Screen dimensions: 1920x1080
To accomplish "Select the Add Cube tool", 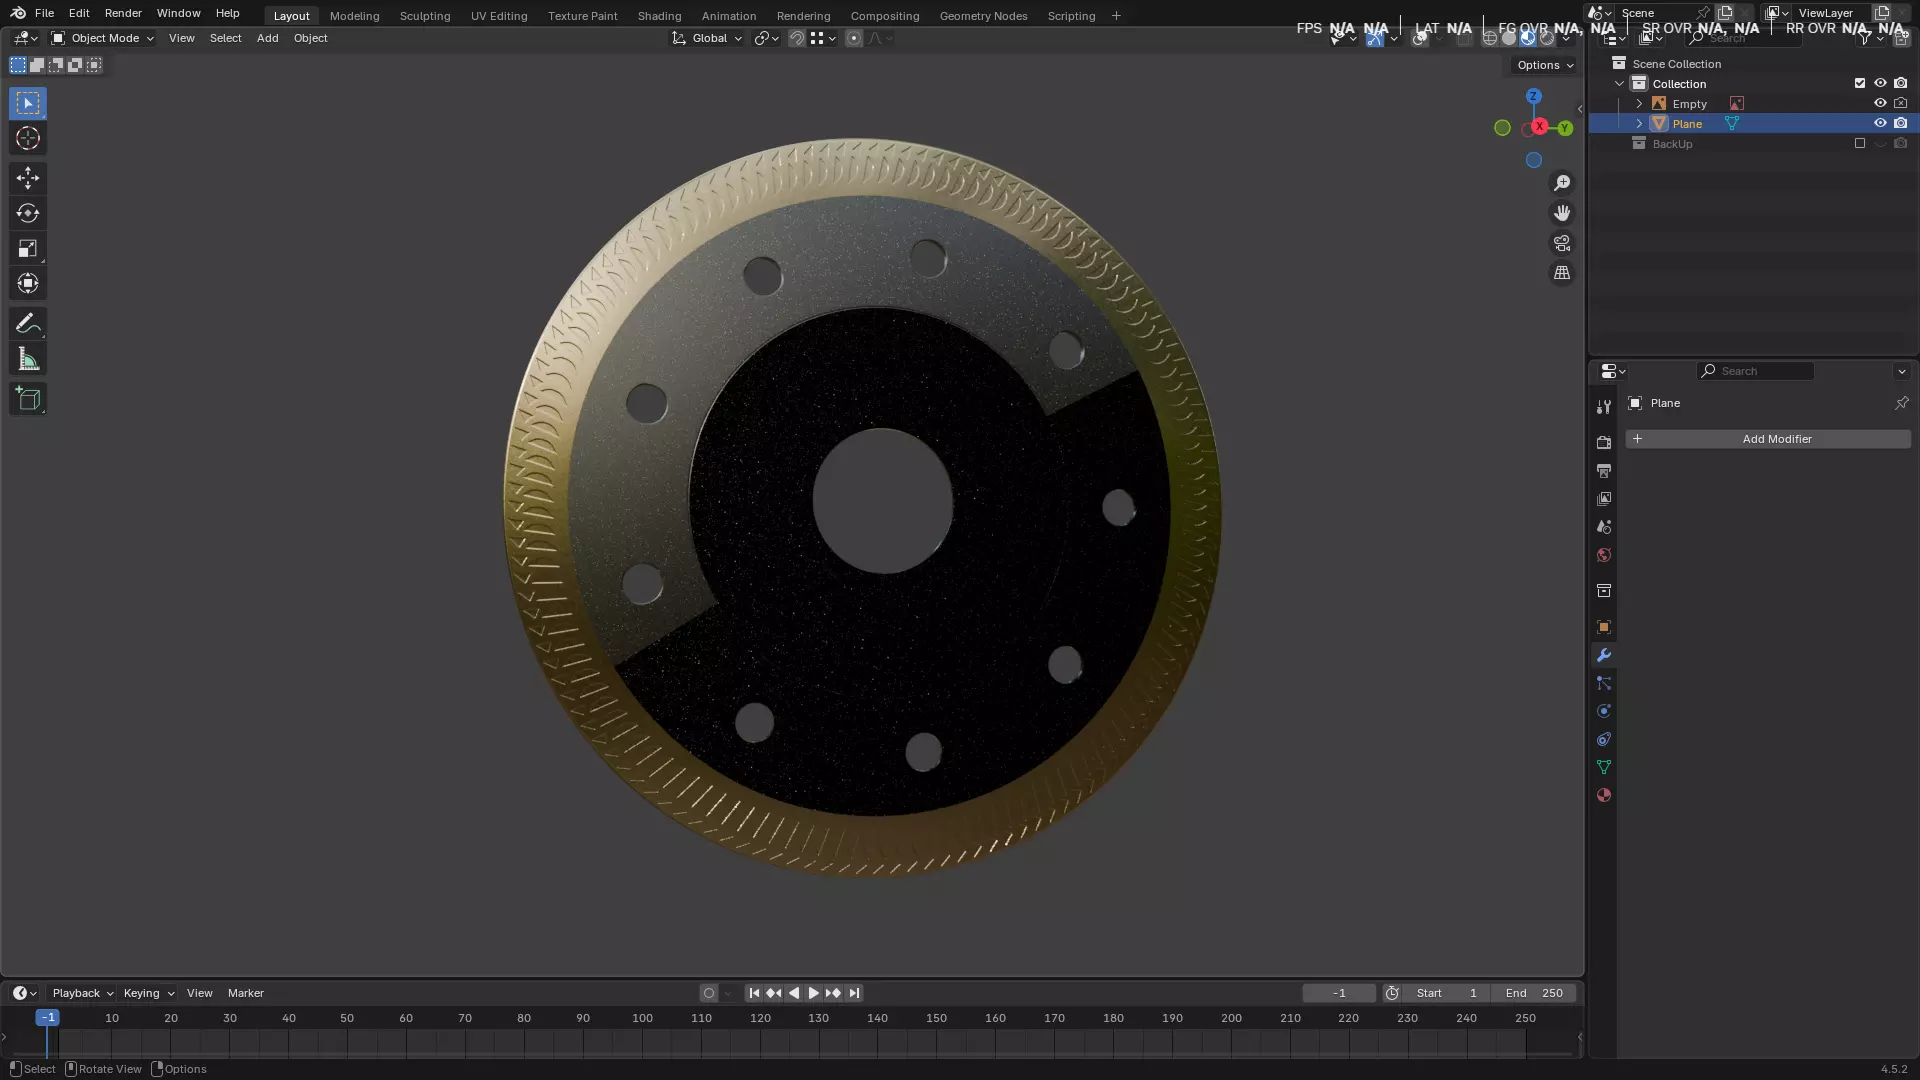I will pos(28,399).
